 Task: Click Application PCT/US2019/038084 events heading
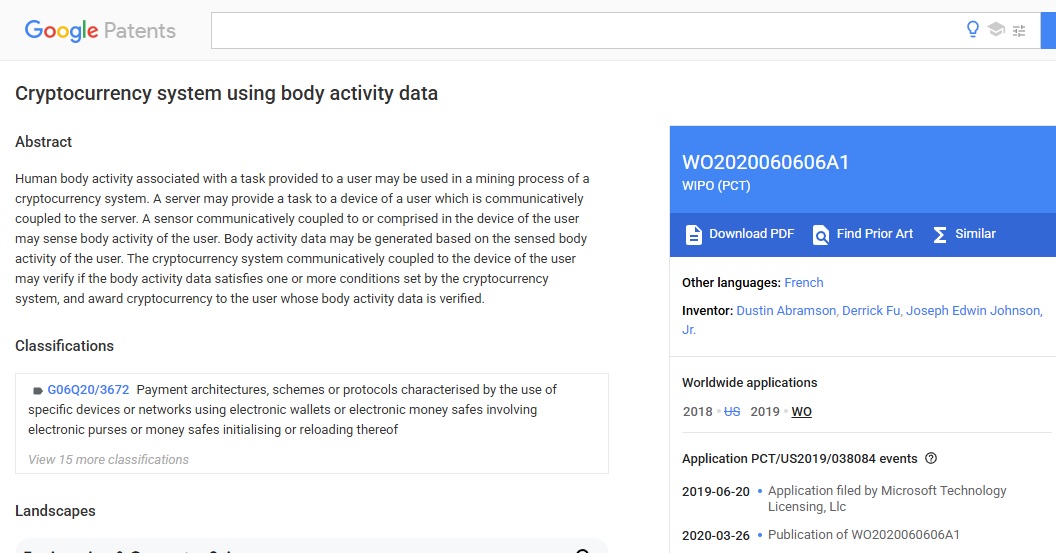coord(799,459)
